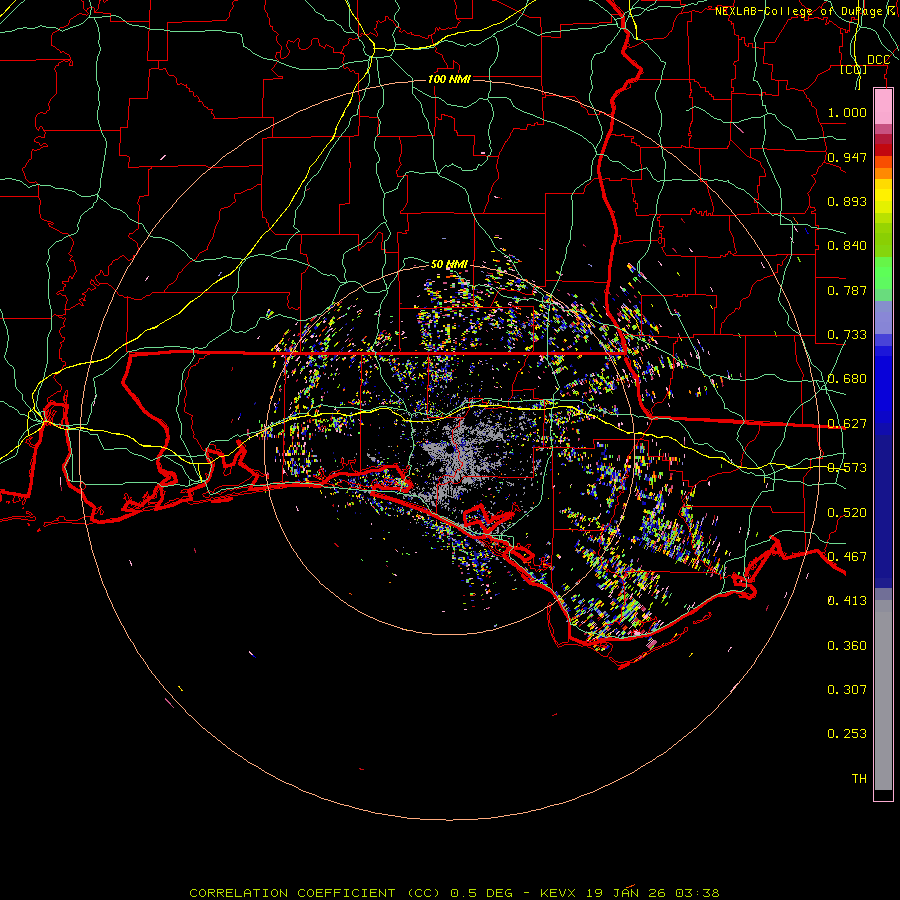Click the 03:38 timestamp in the caption
The width and height of the screenshot is (900, 900).
pyautogui.click(x=697, y=893)
